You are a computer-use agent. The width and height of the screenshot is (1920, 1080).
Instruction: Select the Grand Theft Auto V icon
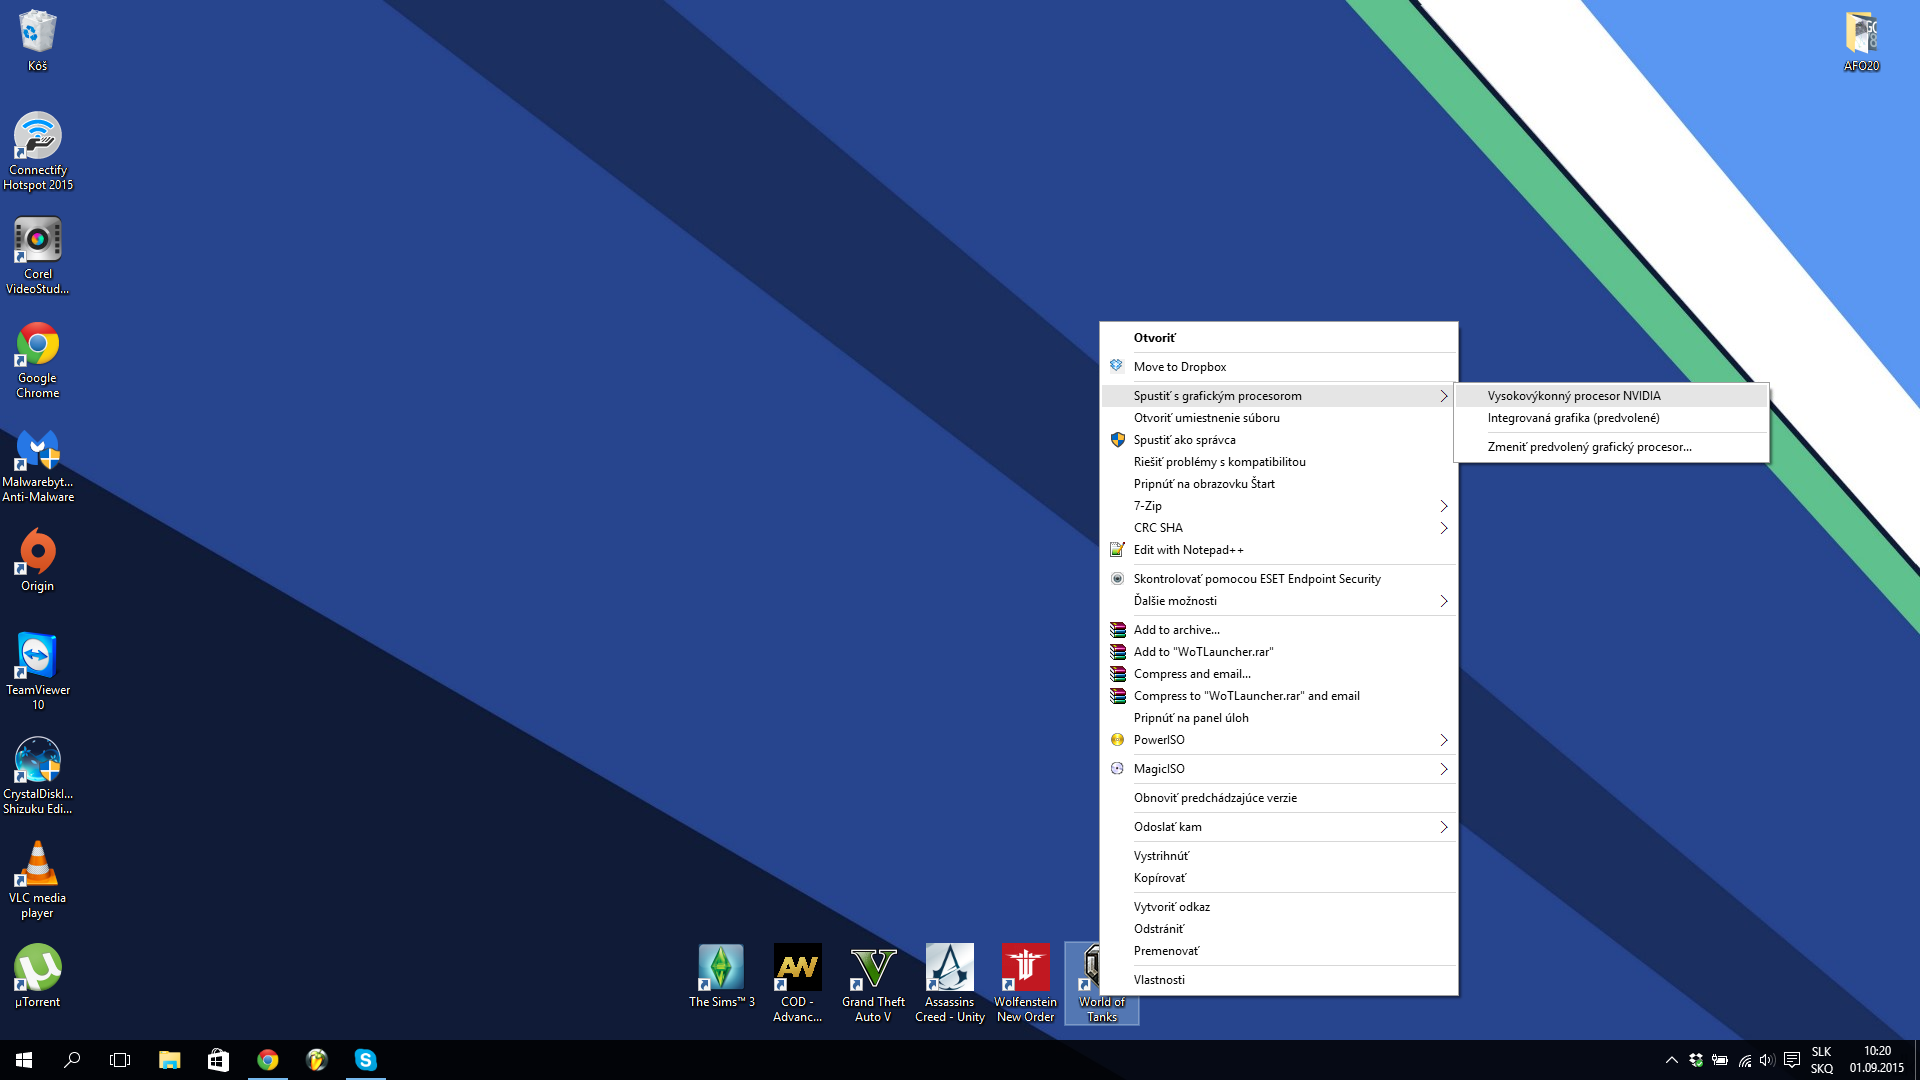873,968
